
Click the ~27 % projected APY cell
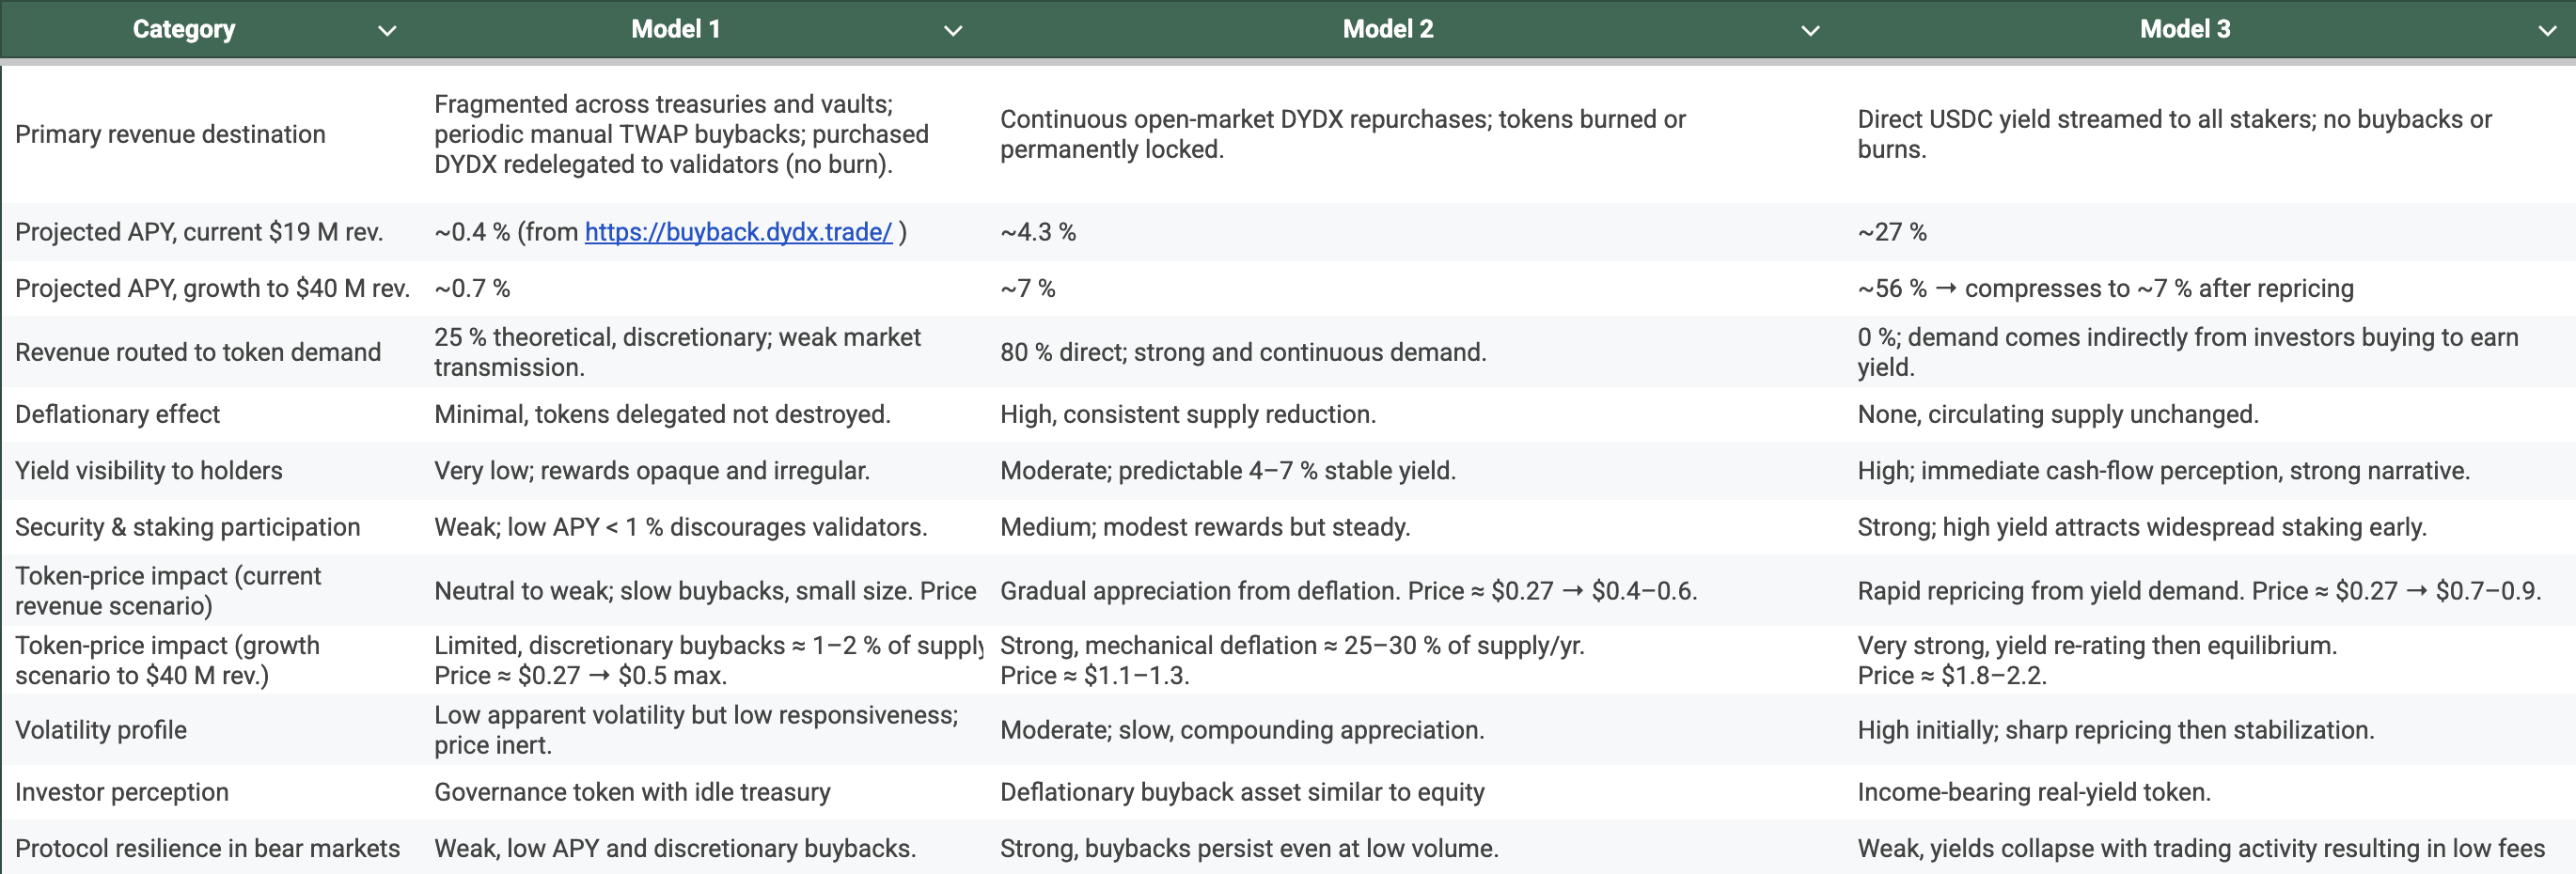coord(1891,232)
